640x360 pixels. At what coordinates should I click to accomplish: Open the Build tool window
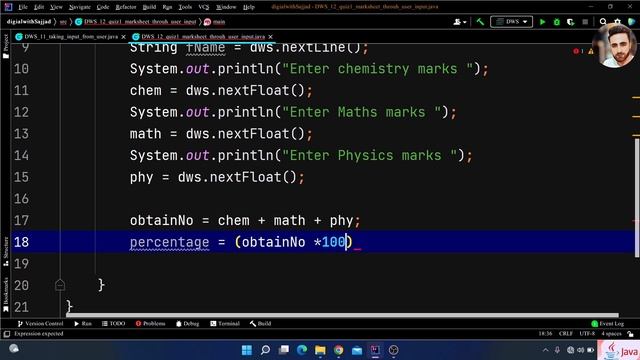click(260, 324)
